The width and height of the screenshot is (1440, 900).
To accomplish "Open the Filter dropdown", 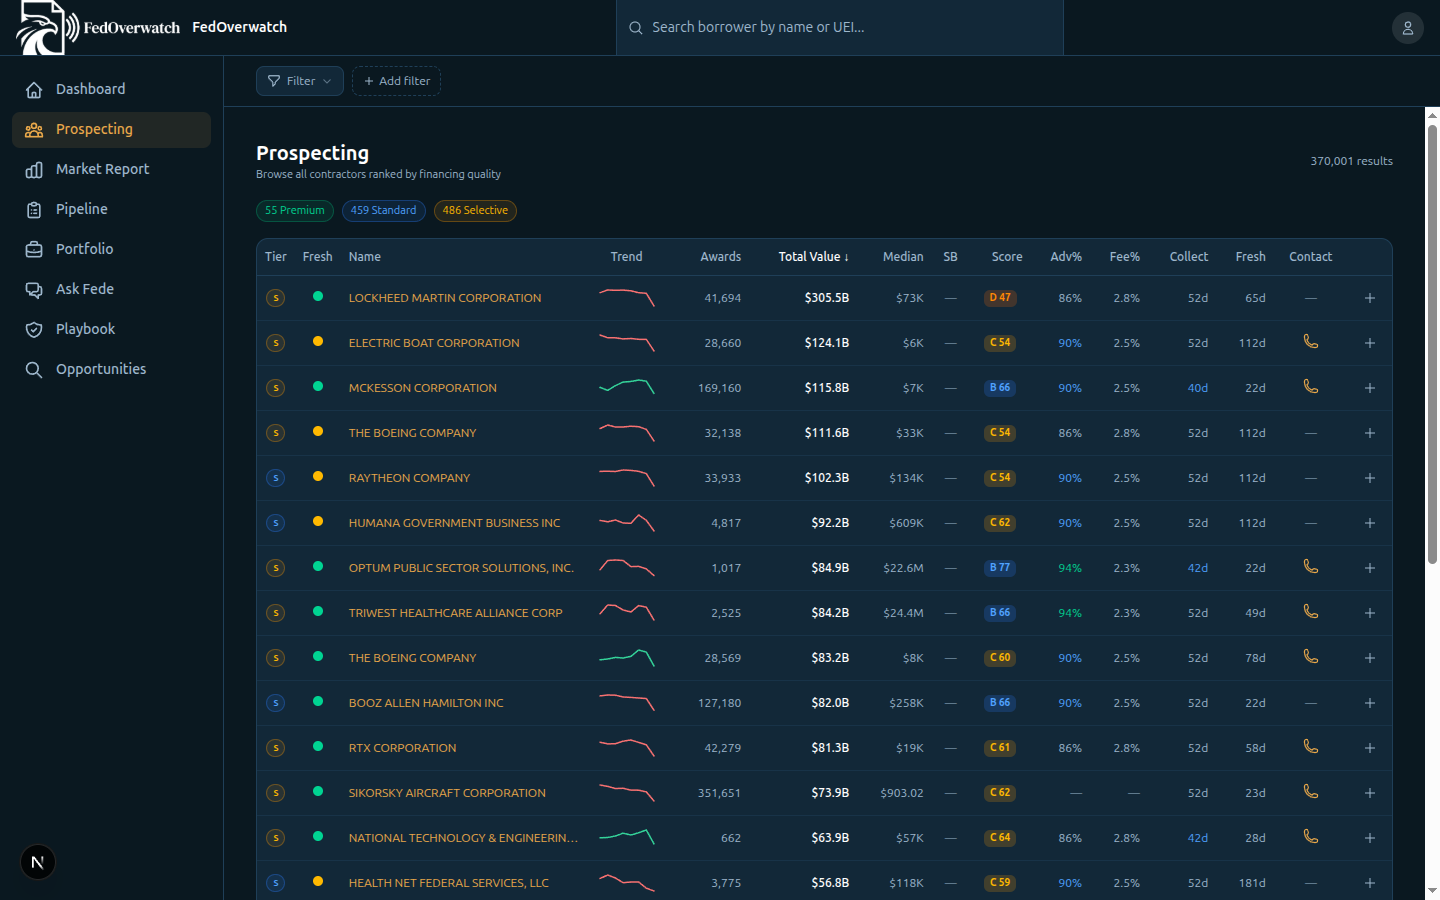I will 299,81.
